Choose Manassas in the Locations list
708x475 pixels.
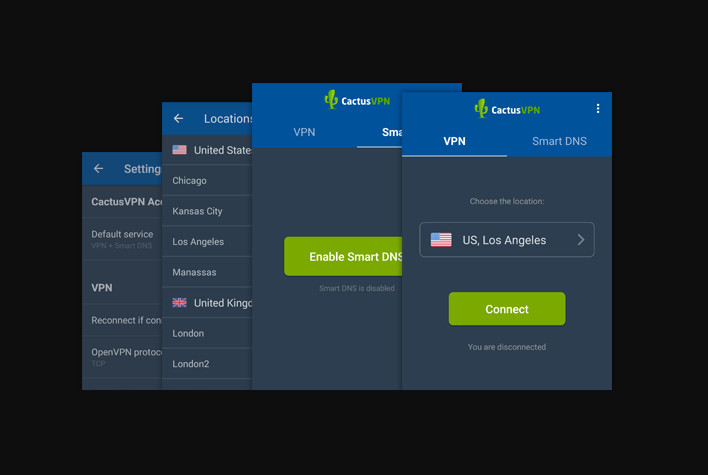pos(207,272)
